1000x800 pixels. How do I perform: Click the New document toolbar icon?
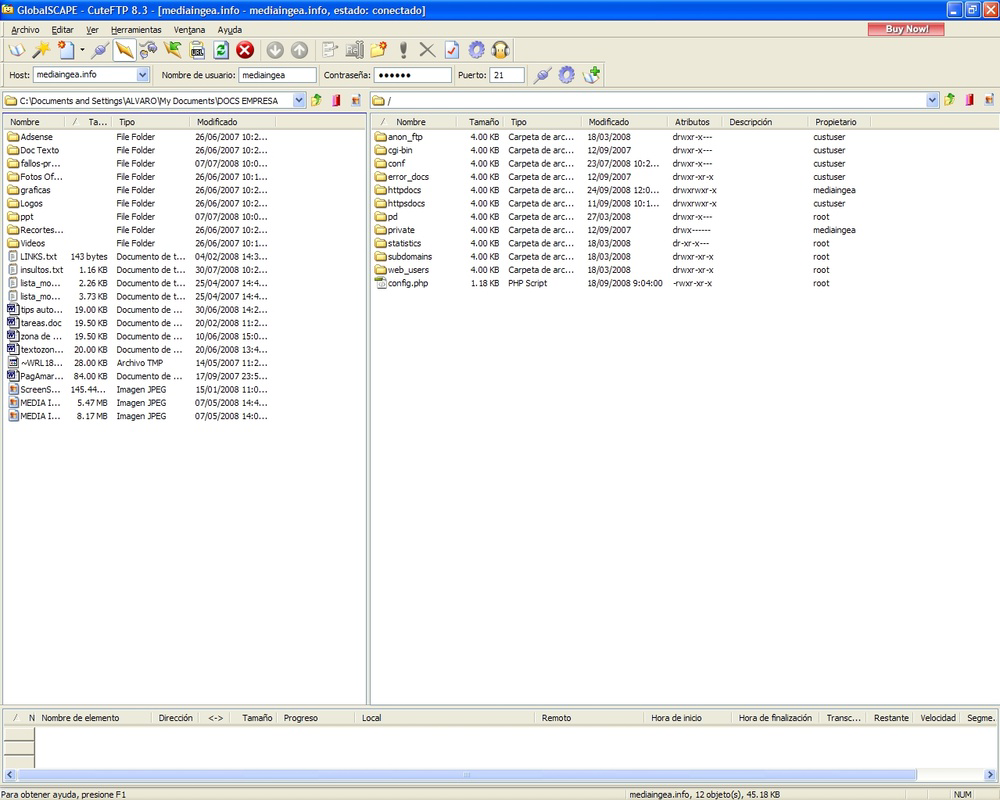pos(66,50)
